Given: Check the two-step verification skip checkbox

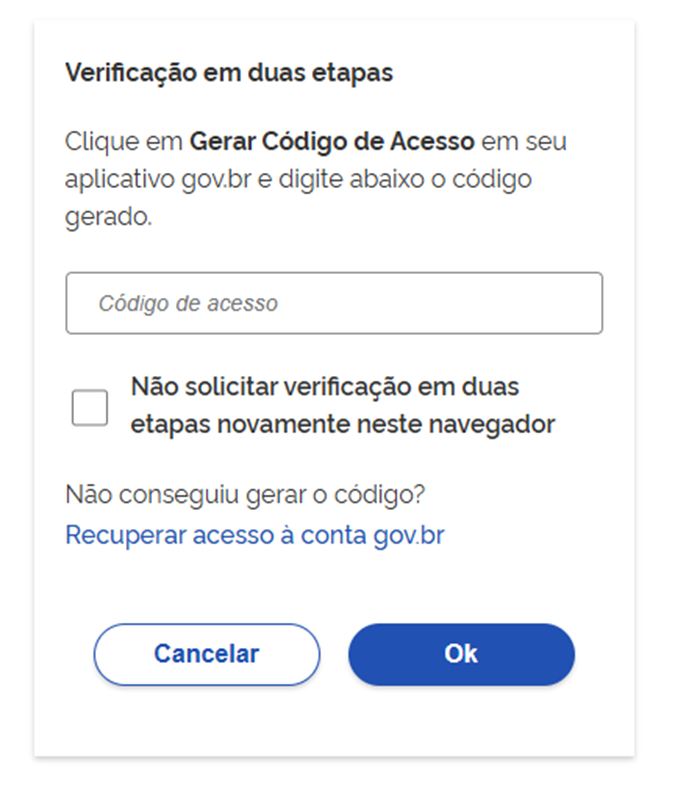Looking at the screenshot, I should pos(90,407).
